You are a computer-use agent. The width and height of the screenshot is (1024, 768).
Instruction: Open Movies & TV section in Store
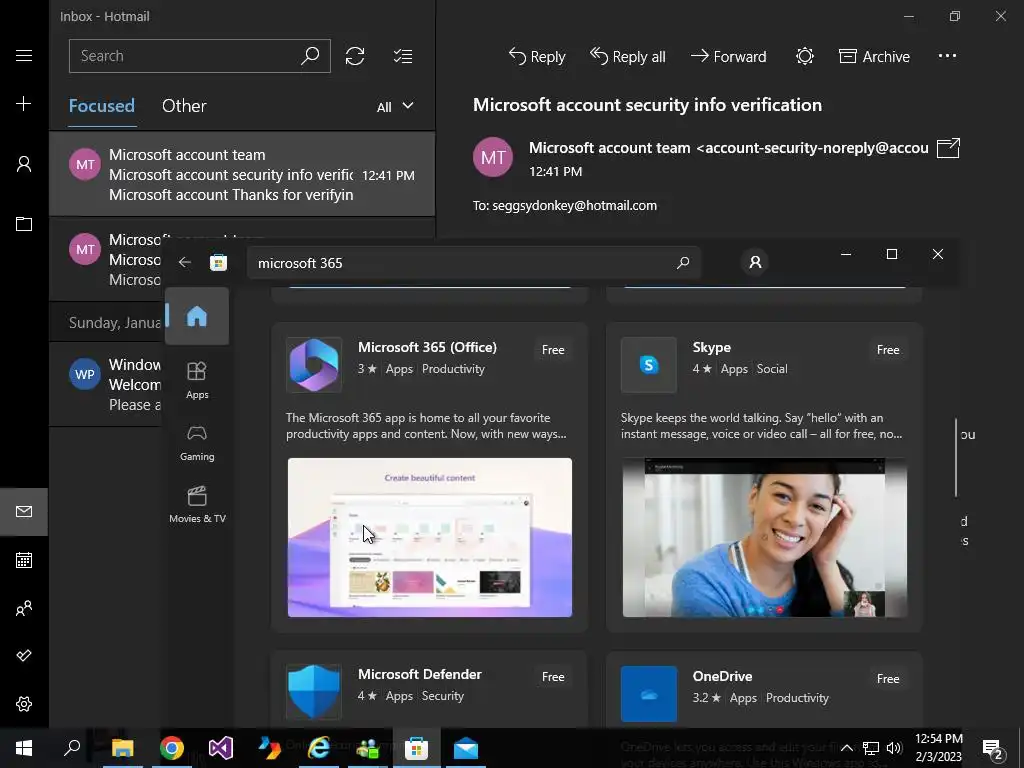point(197,505)
